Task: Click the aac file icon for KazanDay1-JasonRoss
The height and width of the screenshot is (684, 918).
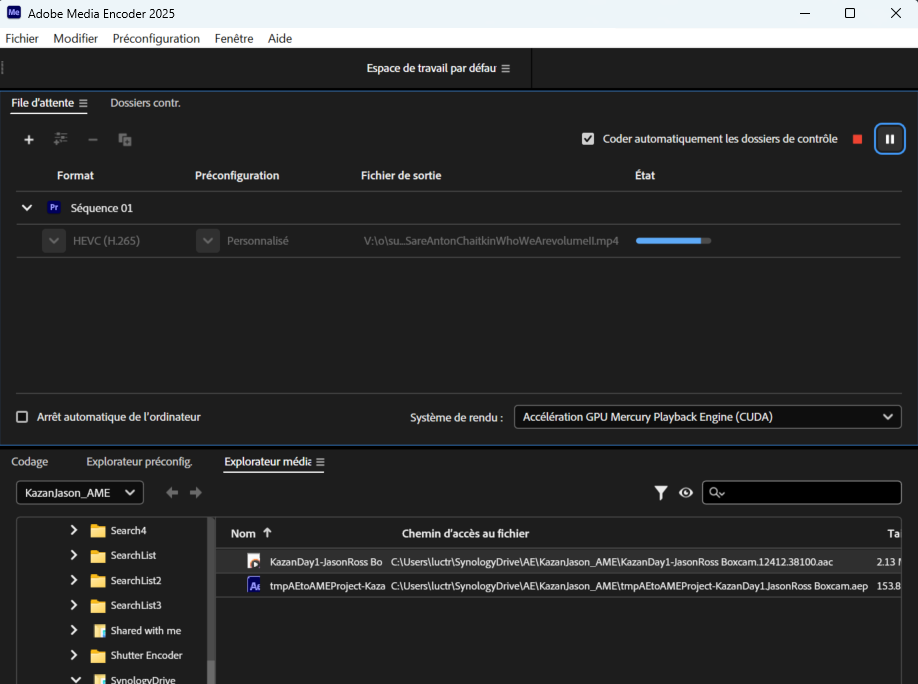Action: pos(254,562)
